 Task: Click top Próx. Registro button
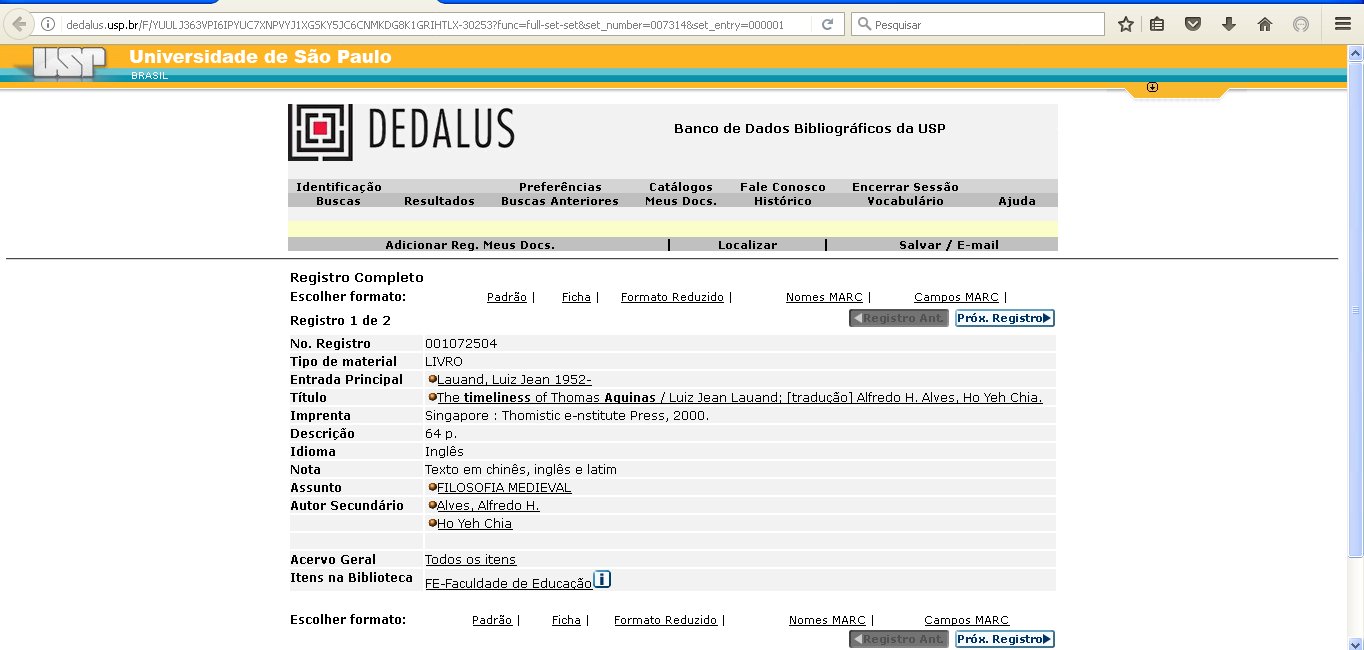point(1005,318)
